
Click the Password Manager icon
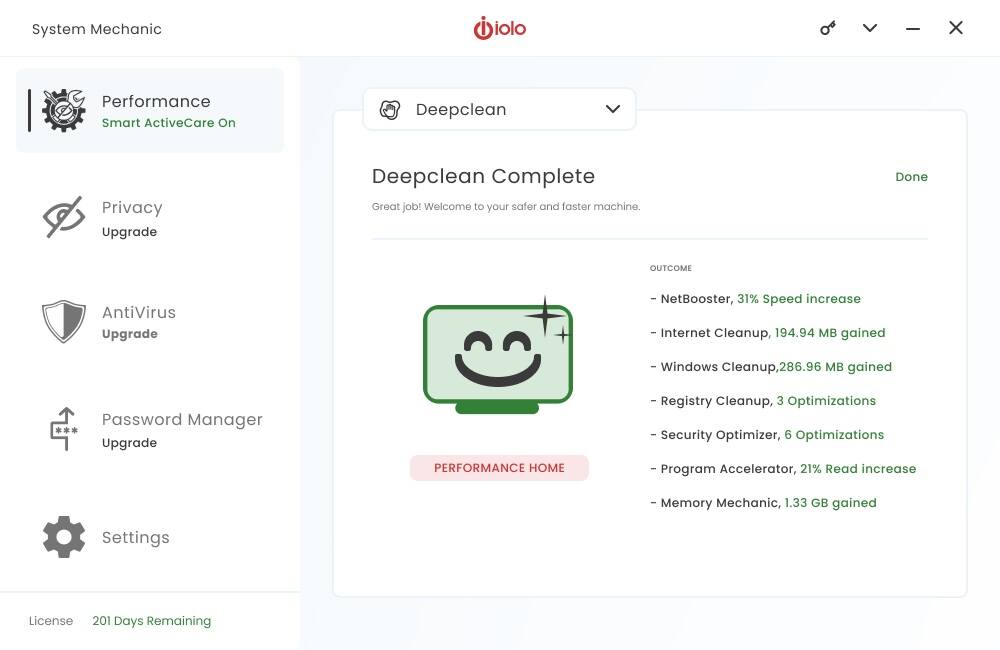[64, 429]
